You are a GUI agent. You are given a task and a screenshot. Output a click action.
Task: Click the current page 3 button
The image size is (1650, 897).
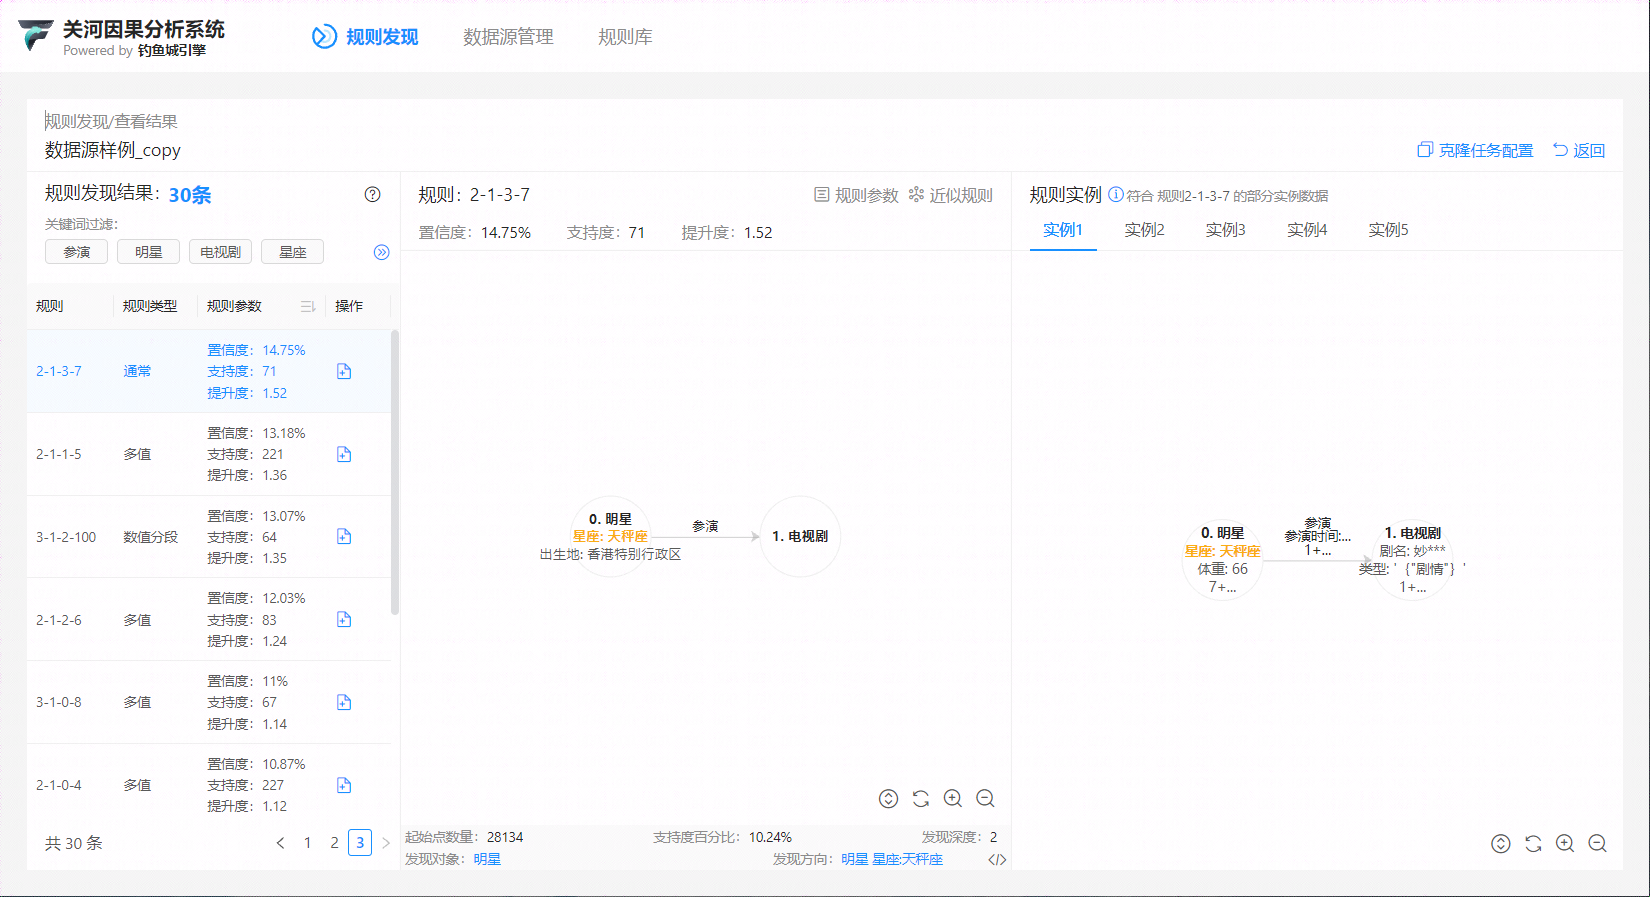360,843
